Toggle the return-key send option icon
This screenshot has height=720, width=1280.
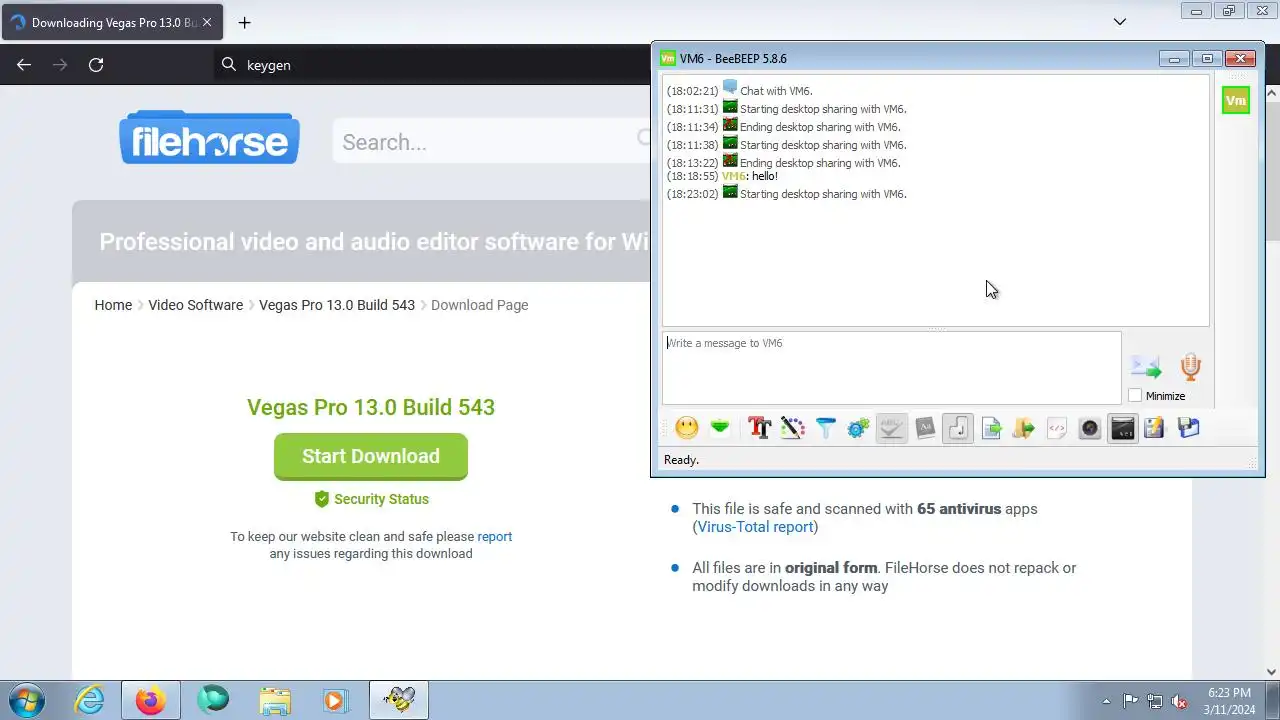[958, 428]
